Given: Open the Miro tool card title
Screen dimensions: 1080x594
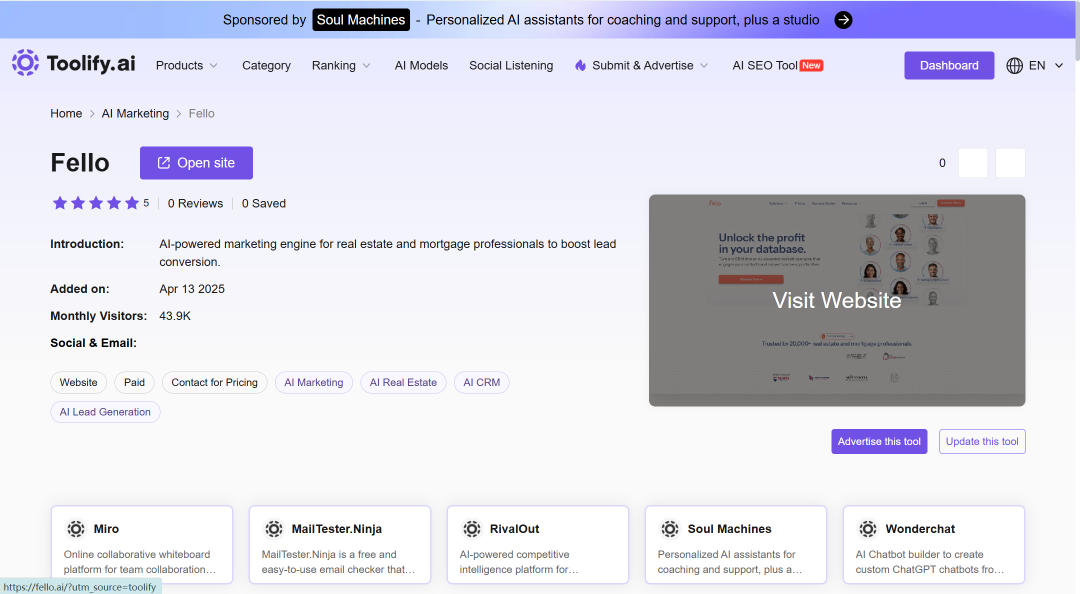Looking at the screenshot, I should click(x=106, y=529).
